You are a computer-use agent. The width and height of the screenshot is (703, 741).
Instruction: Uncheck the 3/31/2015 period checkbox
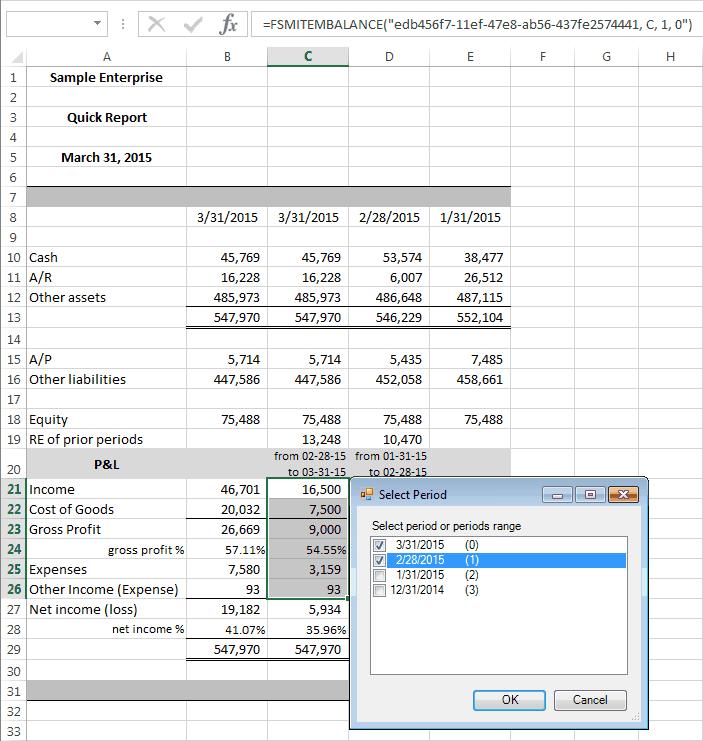coord(379,545)
